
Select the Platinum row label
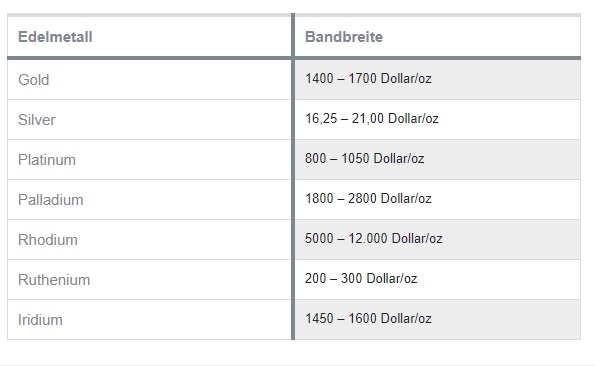(x=47, y=160)
